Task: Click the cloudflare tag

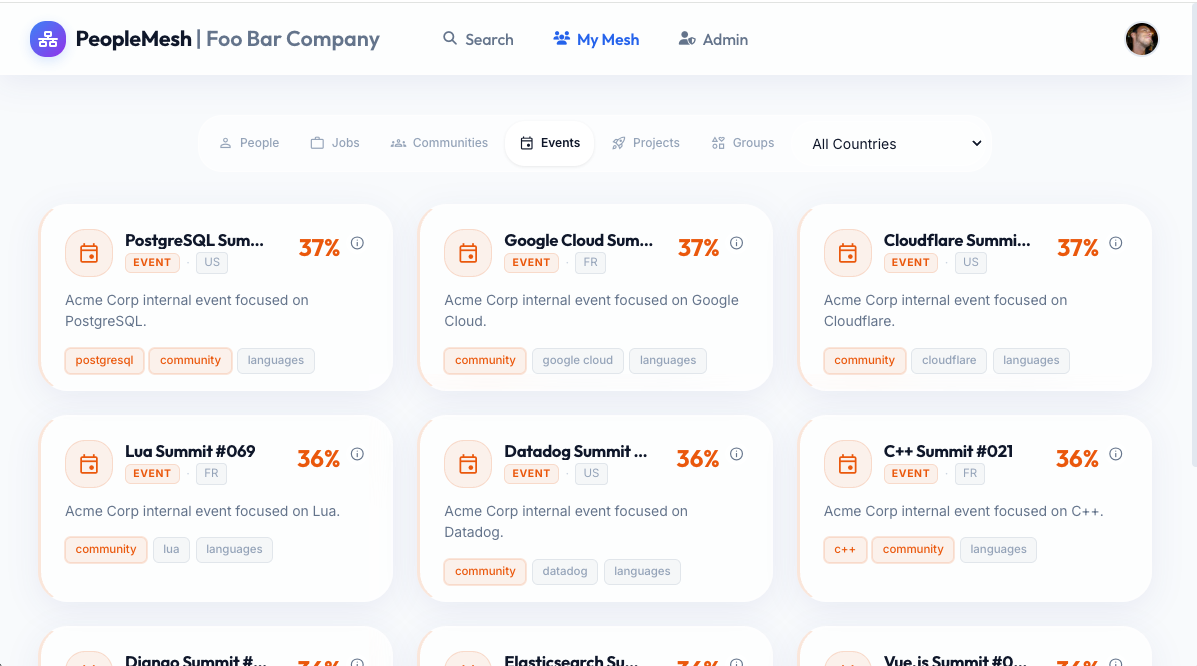Action: (x=949, y=360)
